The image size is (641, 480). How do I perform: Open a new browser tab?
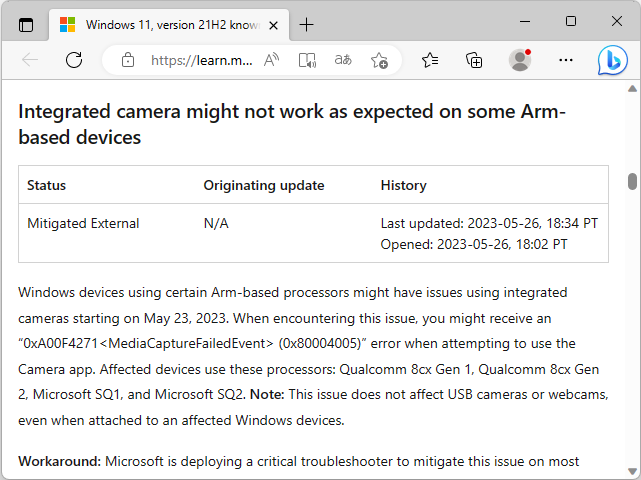[306, 24]
